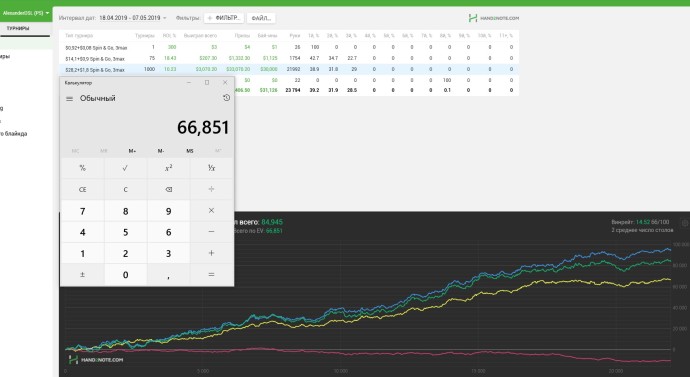The height and width of the screenshot is (377, 690).
Task: Click calculator digit 3
Action: click(x=169, y=253)
